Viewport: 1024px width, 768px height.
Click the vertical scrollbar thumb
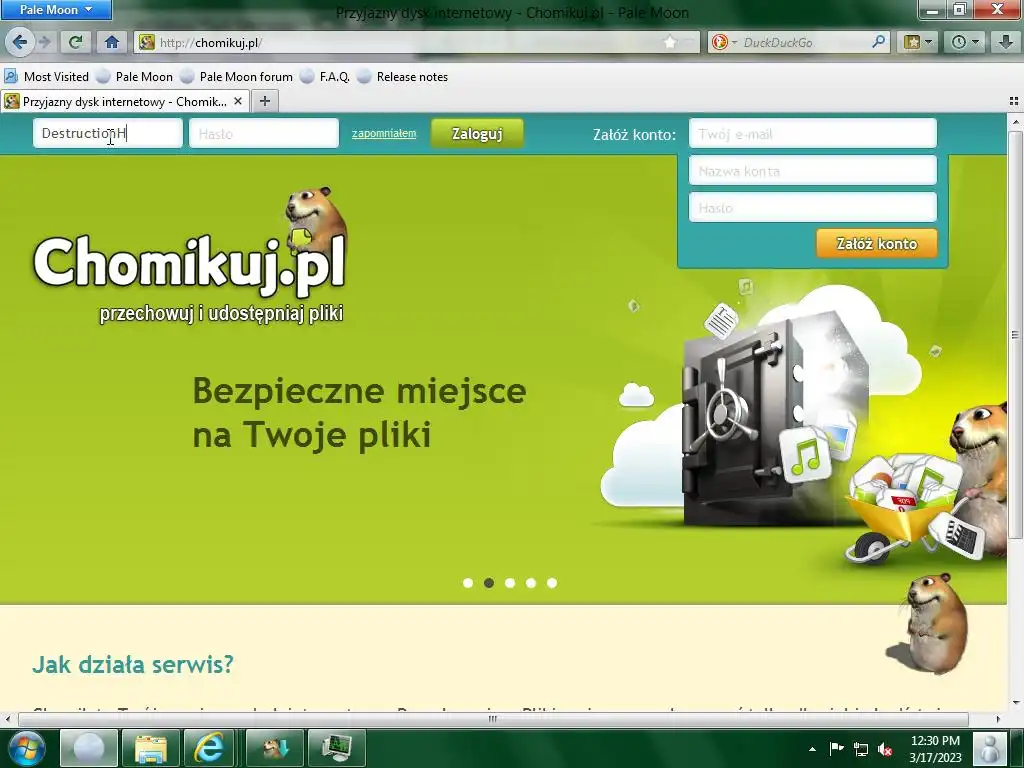(1015, 334)
